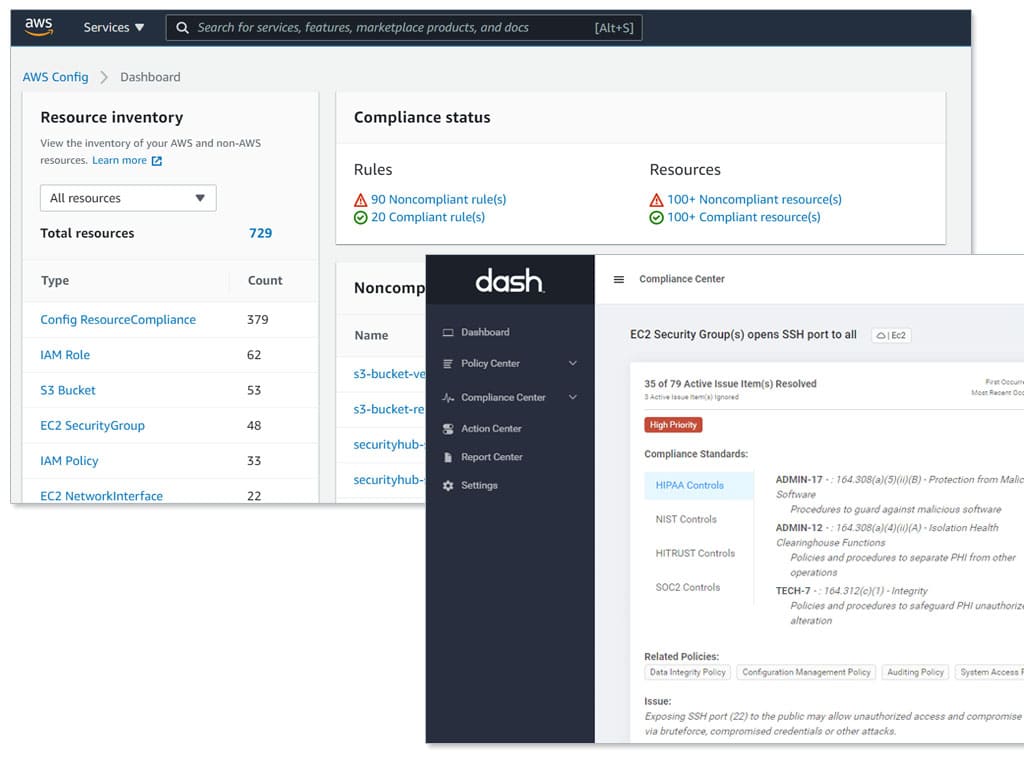Open S3 Bucket resource type

tap(68, 390)
